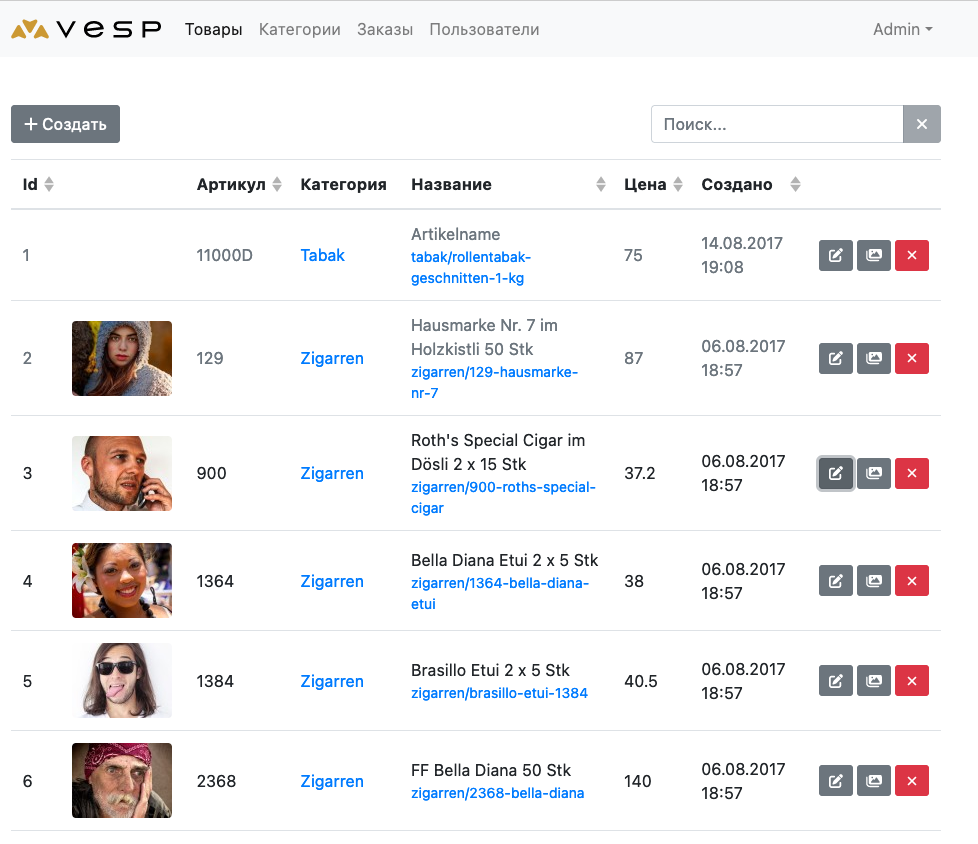Open Пользователи section

click(x=484, y=29)
